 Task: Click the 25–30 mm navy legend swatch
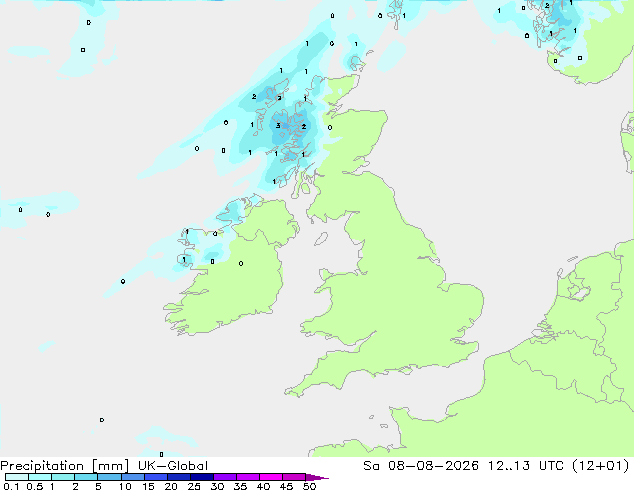201,477
